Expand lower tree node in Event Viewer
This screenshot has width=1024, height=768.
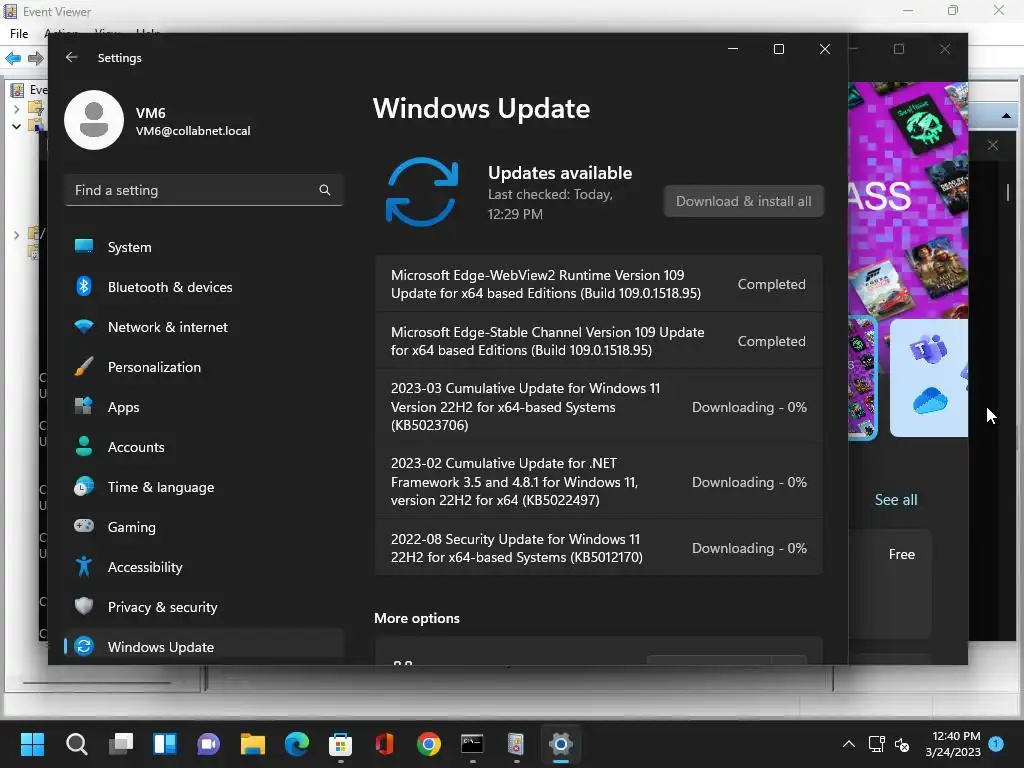click(16, 234)
